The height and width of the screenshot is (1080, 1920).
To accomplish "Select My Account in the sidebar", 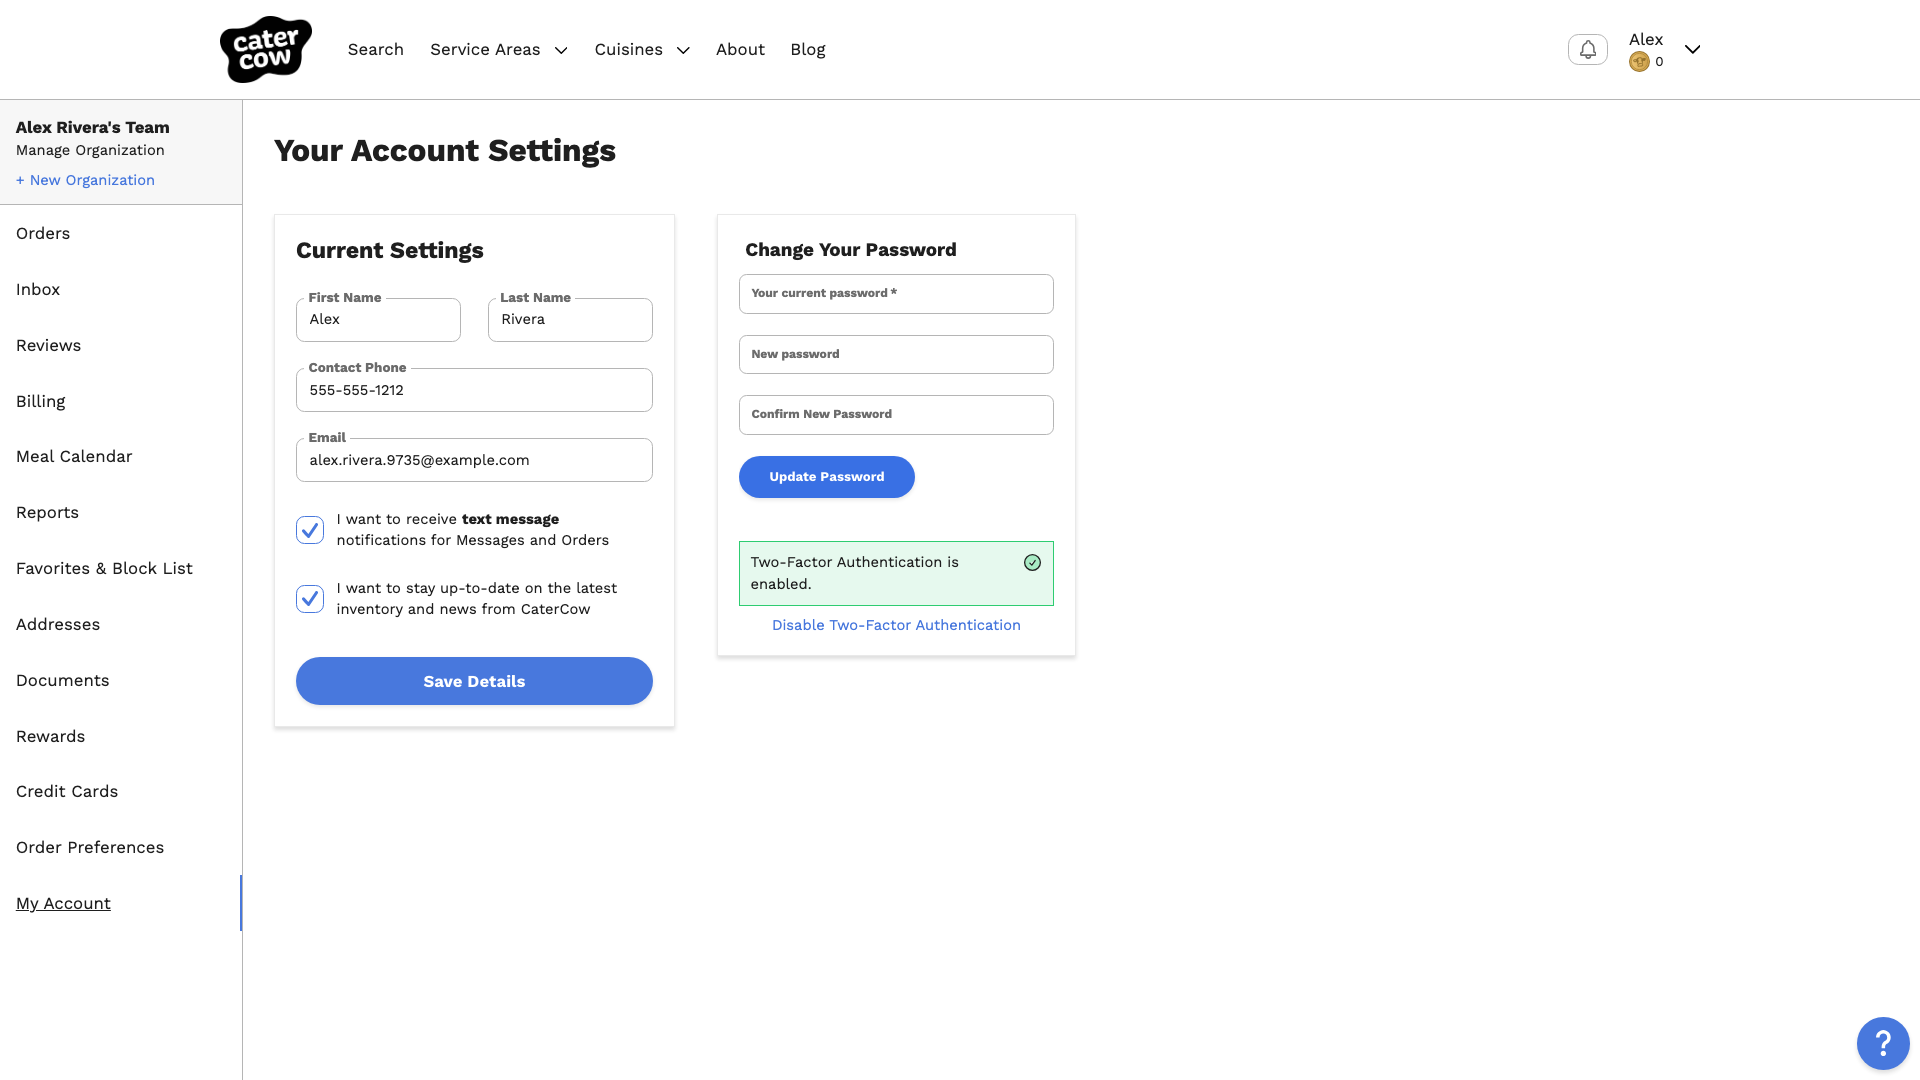I will pyautogui.click(x=63, y=903).
